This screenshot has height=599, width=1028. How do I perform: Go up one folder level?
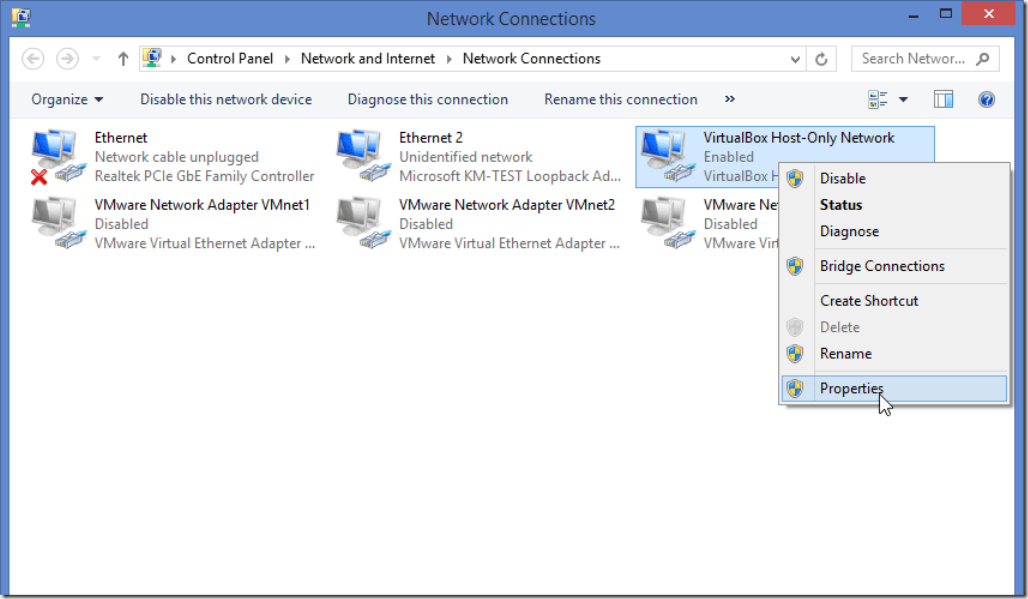click(123, 59)
